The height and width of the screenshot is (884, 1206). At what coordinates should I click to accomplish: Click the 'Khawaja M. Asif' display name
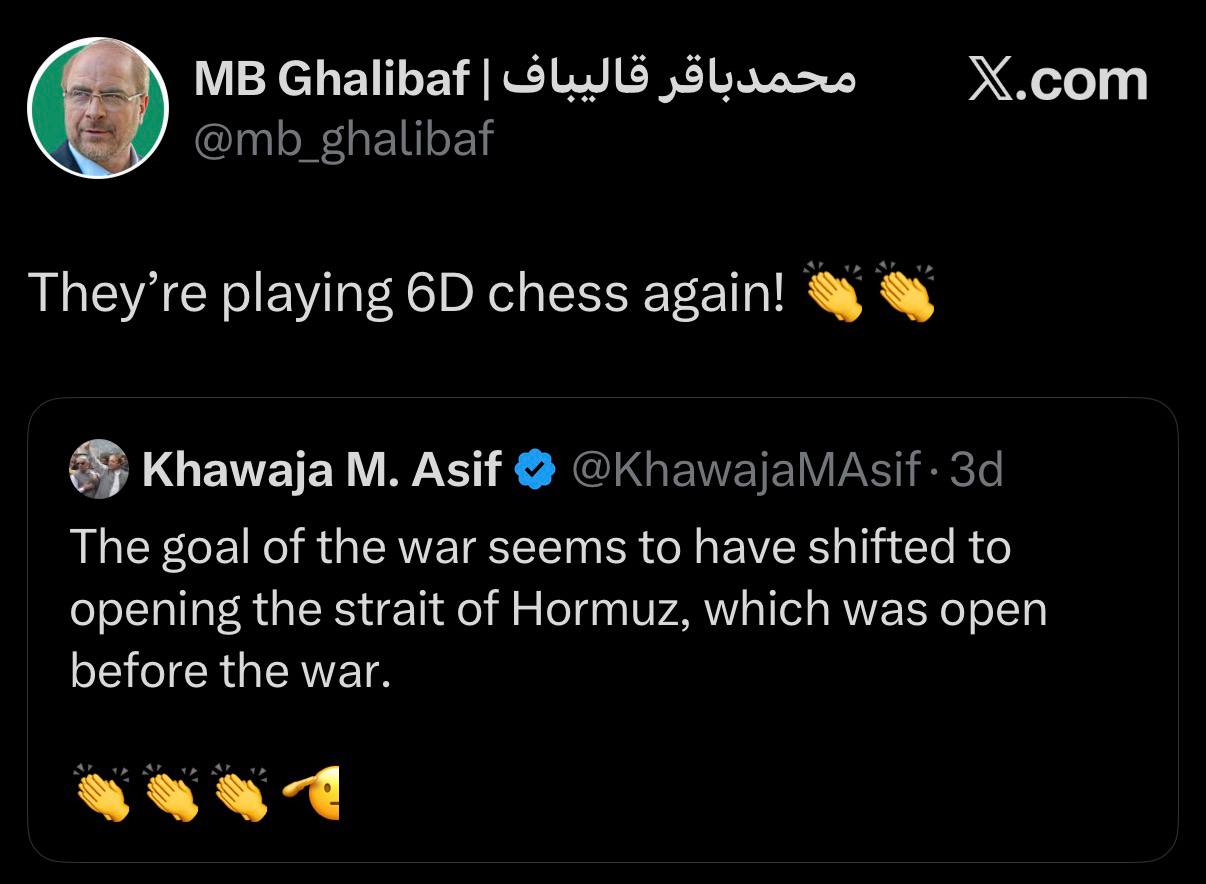tap(321, 469)
